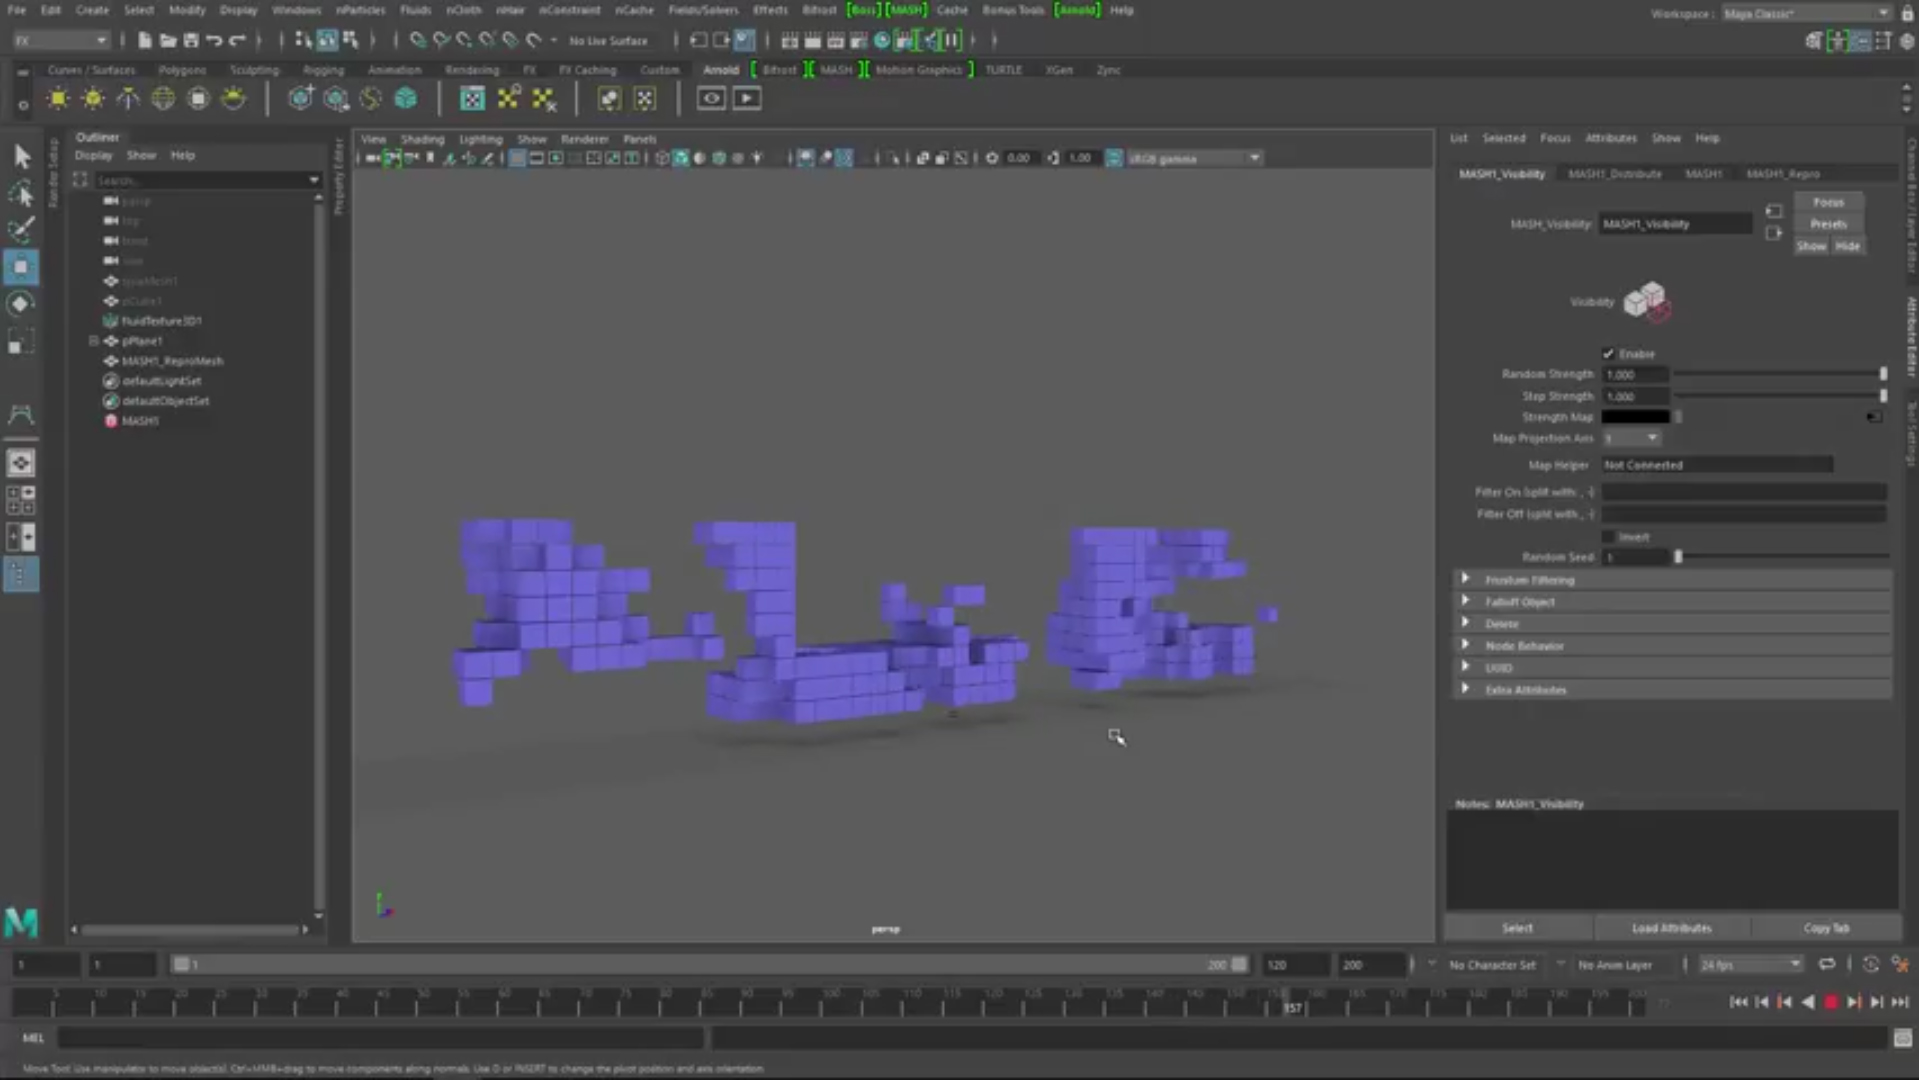
Task: Click the Arnold physical sky shelf icon
Action: coord(233,98)
